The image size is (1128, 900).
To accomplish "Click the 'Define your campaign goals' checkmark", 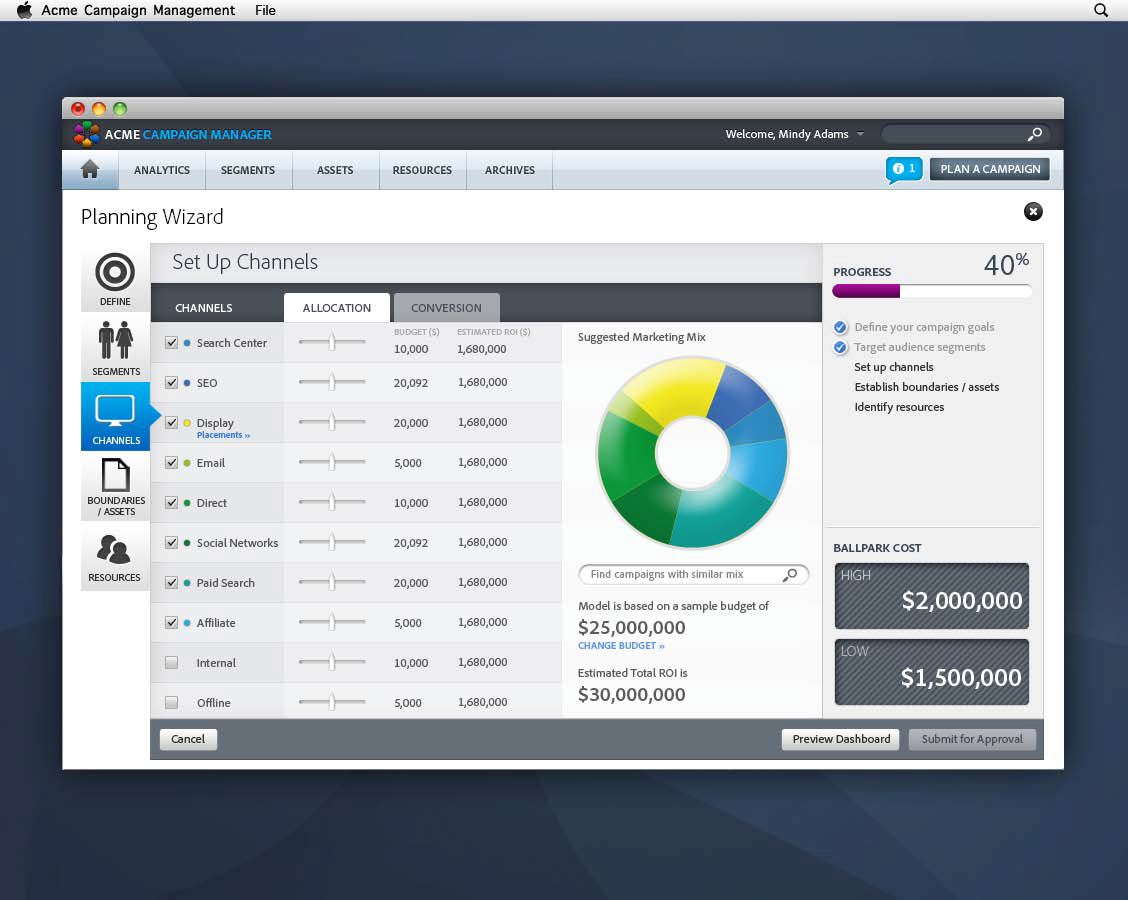I will click(x=840, y=327).
